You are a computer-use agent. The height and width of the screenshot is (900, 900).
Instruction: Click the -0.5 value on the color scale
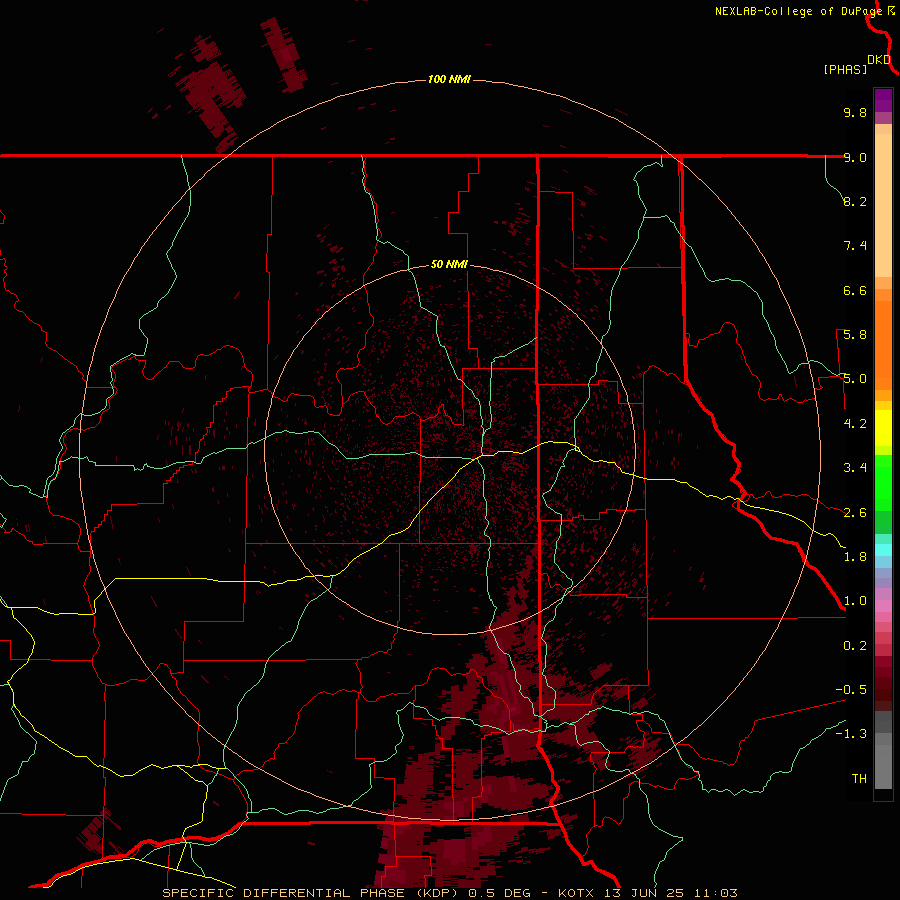click(x=851, y=690)
